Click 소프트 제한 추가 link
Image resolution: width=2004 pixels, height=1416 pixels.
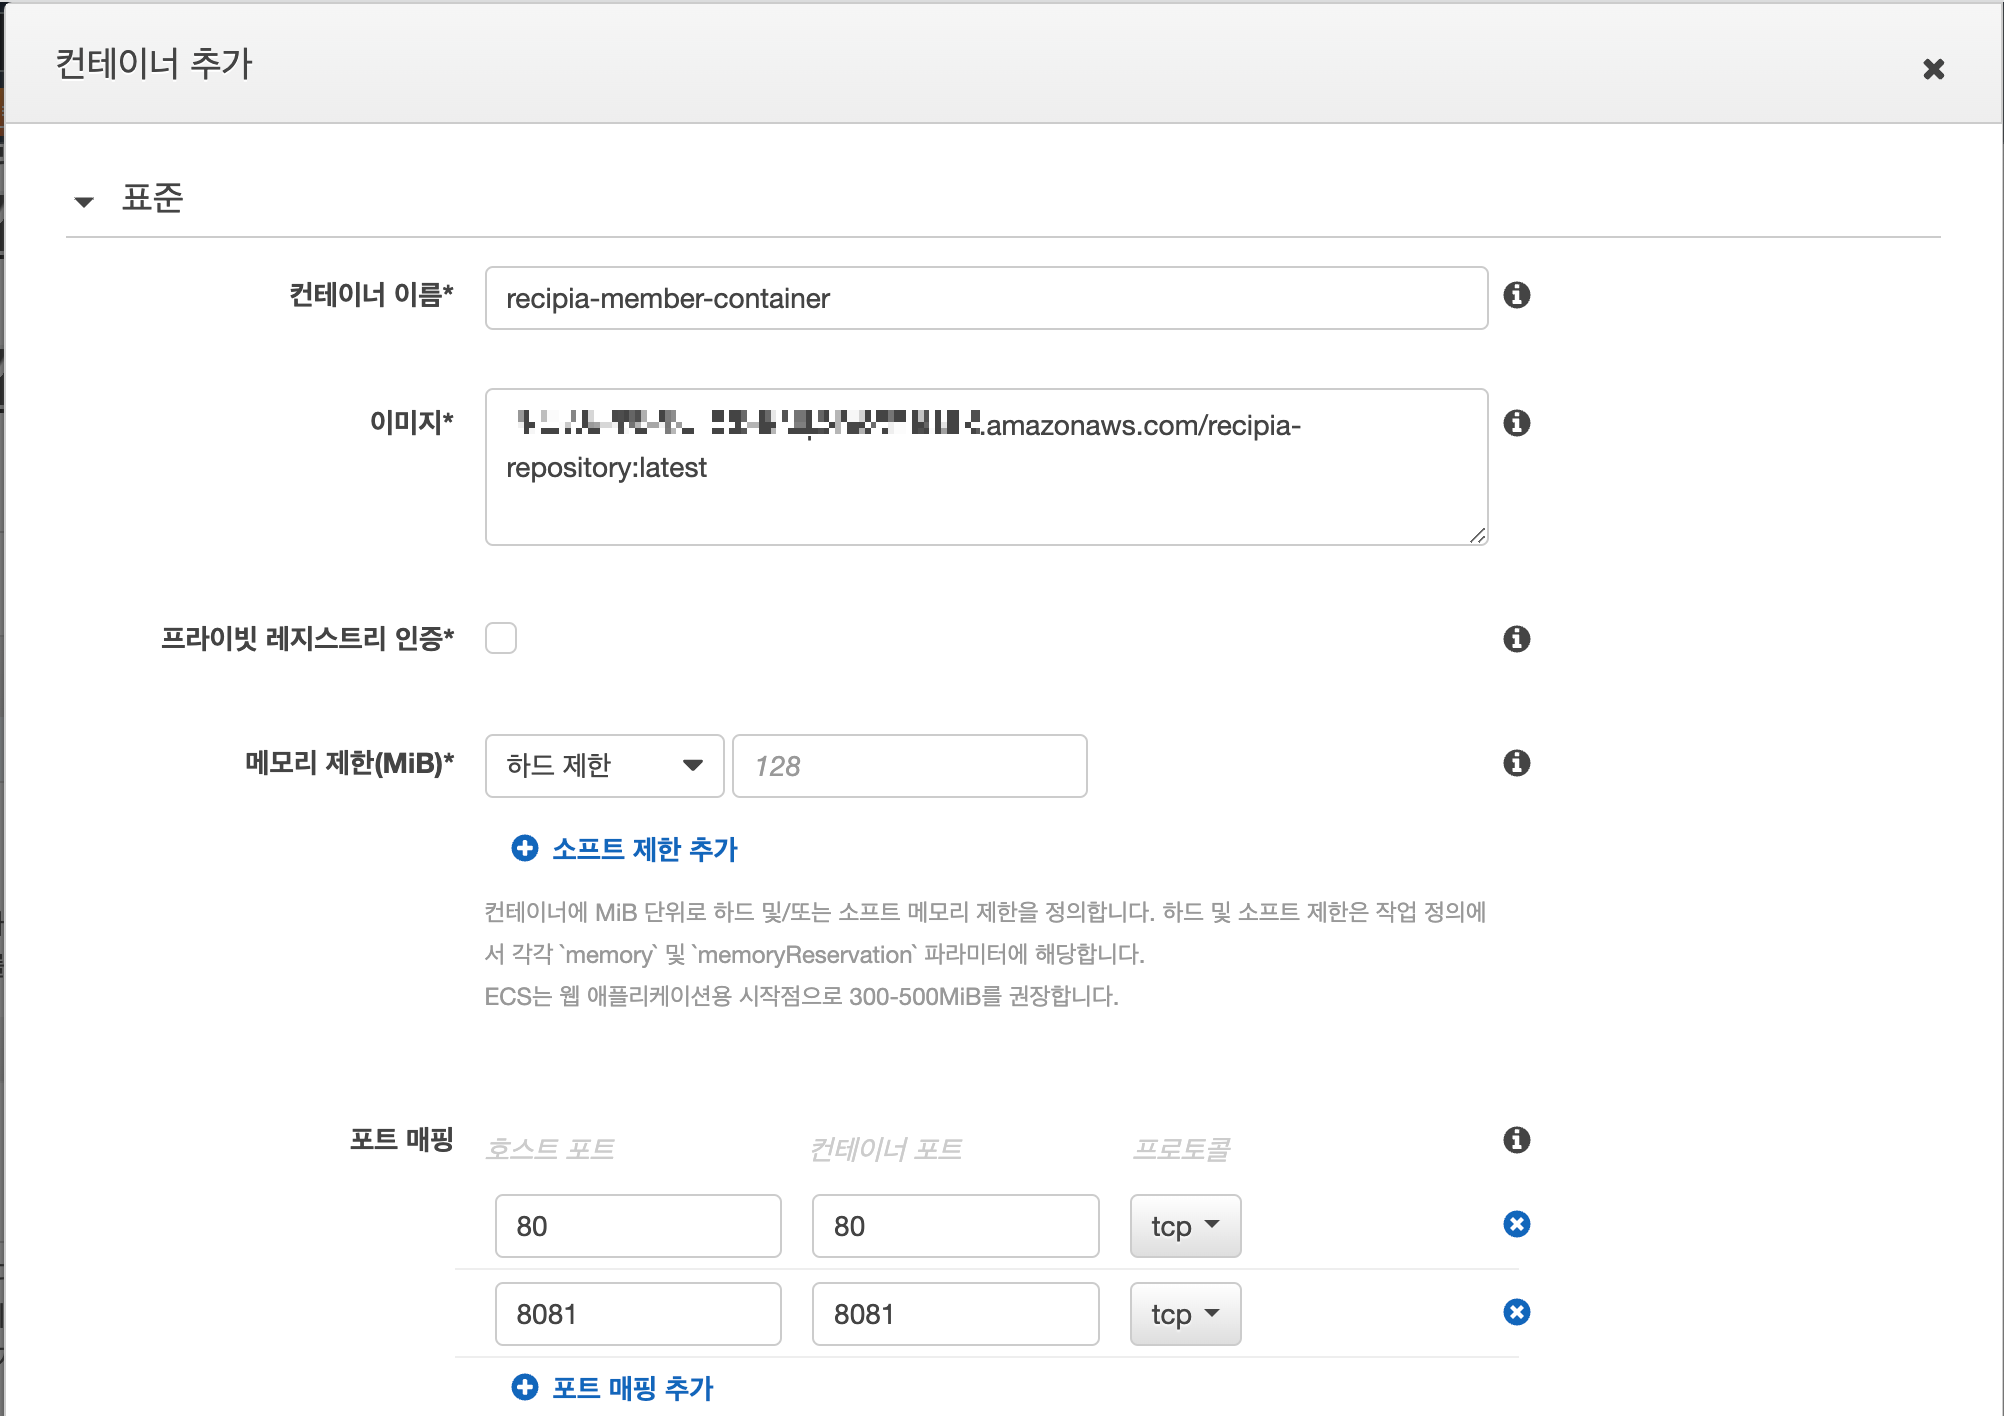[x=644, y=849]
